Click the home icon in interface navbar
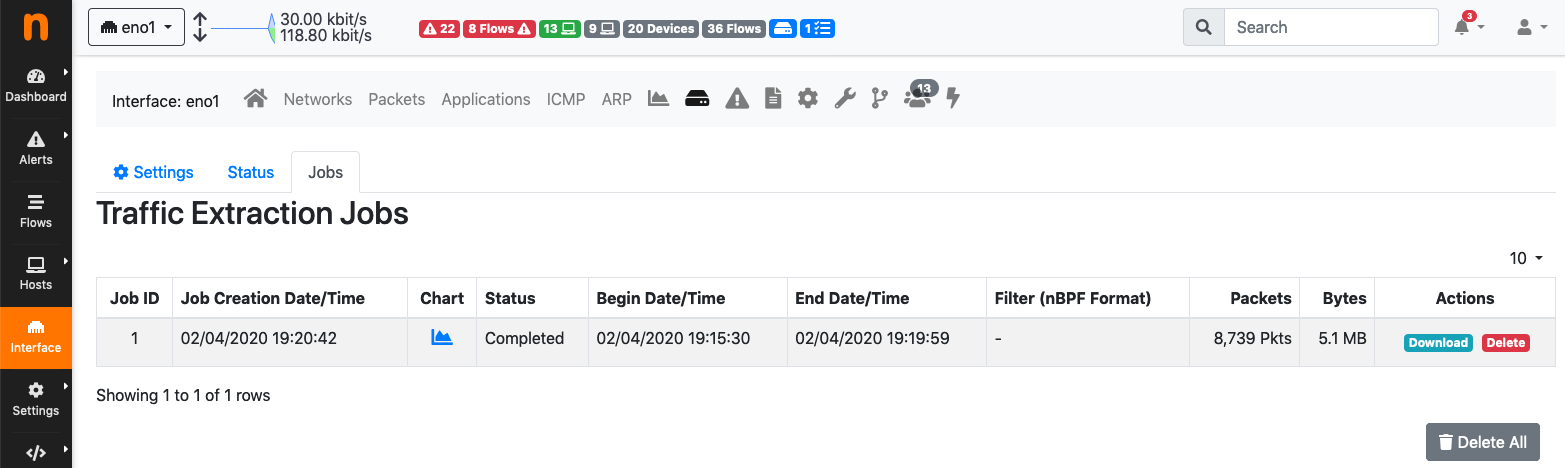 pyautogui.click(x=256, y=99)
